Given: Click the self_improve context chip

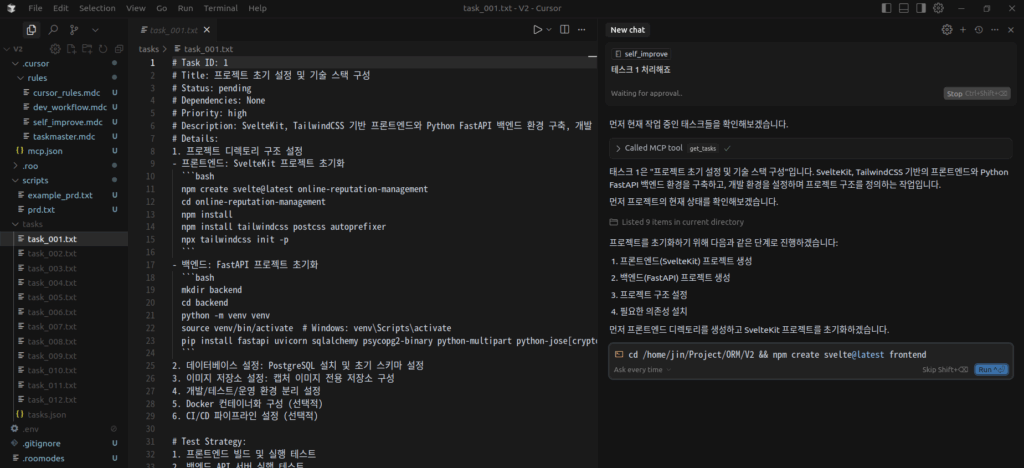Looking at the screenshot, I should [x=641, y=54].
